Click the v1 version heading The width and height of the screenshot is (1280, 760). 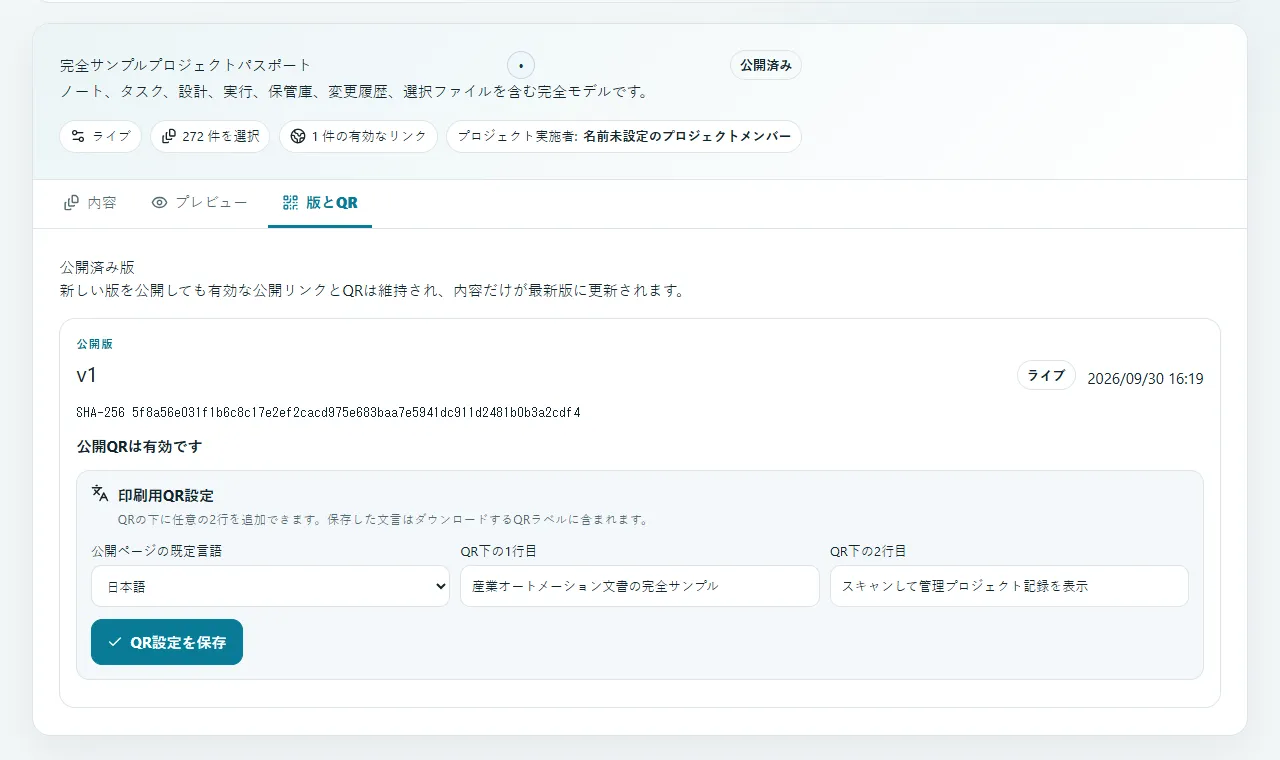[87, 376]
